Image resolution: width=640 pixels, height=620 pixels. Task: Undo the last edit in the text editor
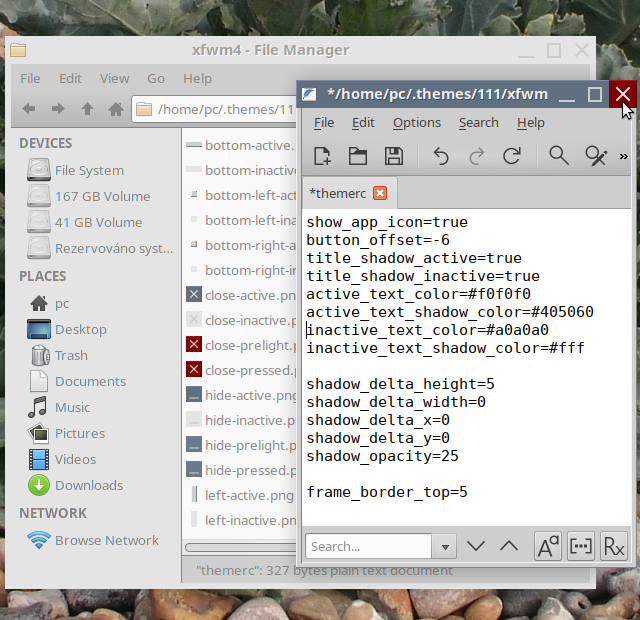(x=441, y=155)
